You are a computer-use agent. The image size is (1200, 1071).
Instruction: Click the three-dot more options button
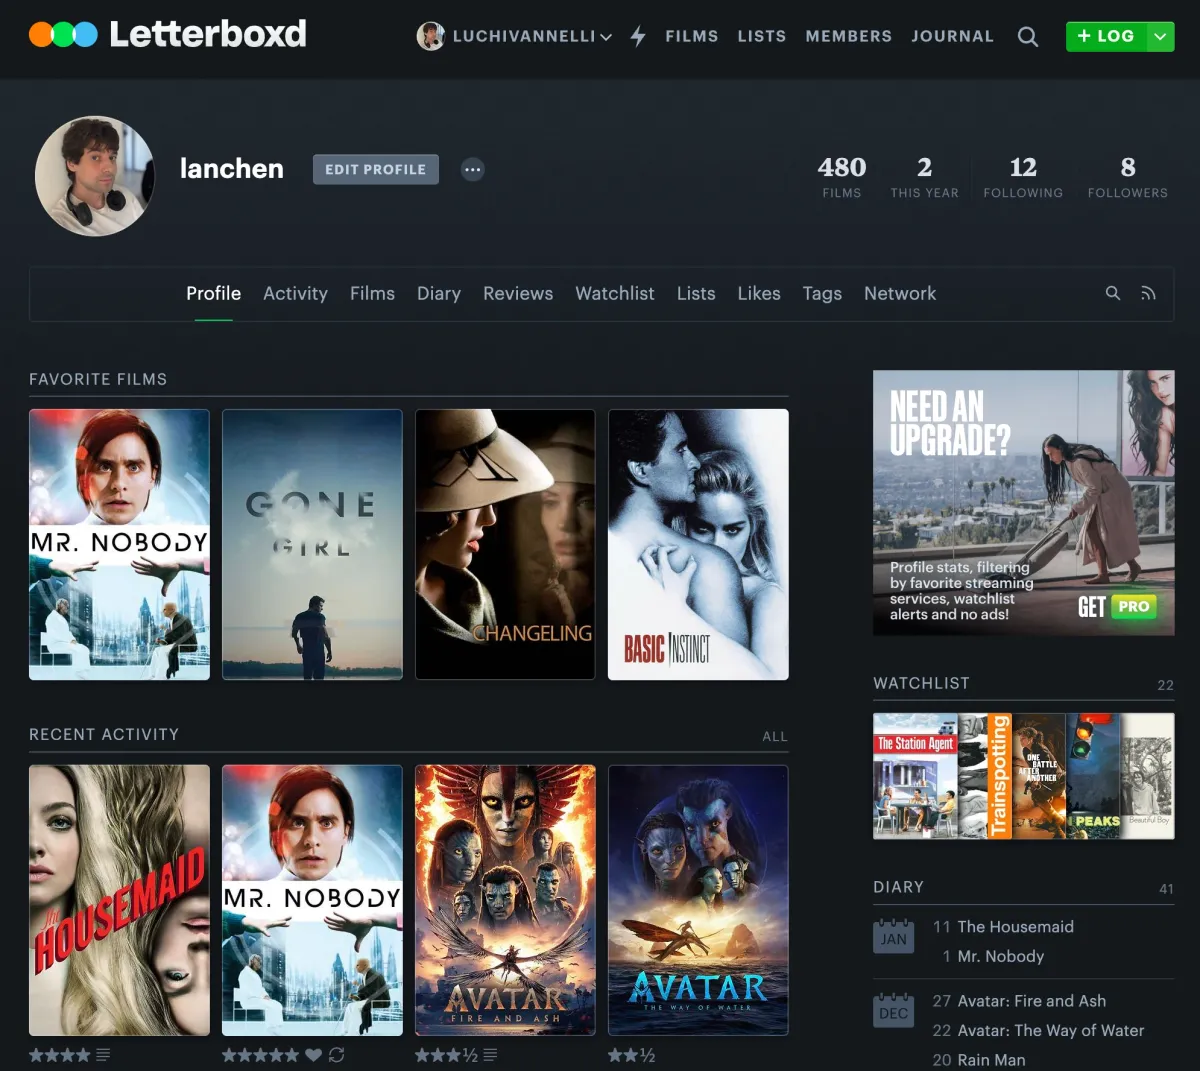click(473, 170)
